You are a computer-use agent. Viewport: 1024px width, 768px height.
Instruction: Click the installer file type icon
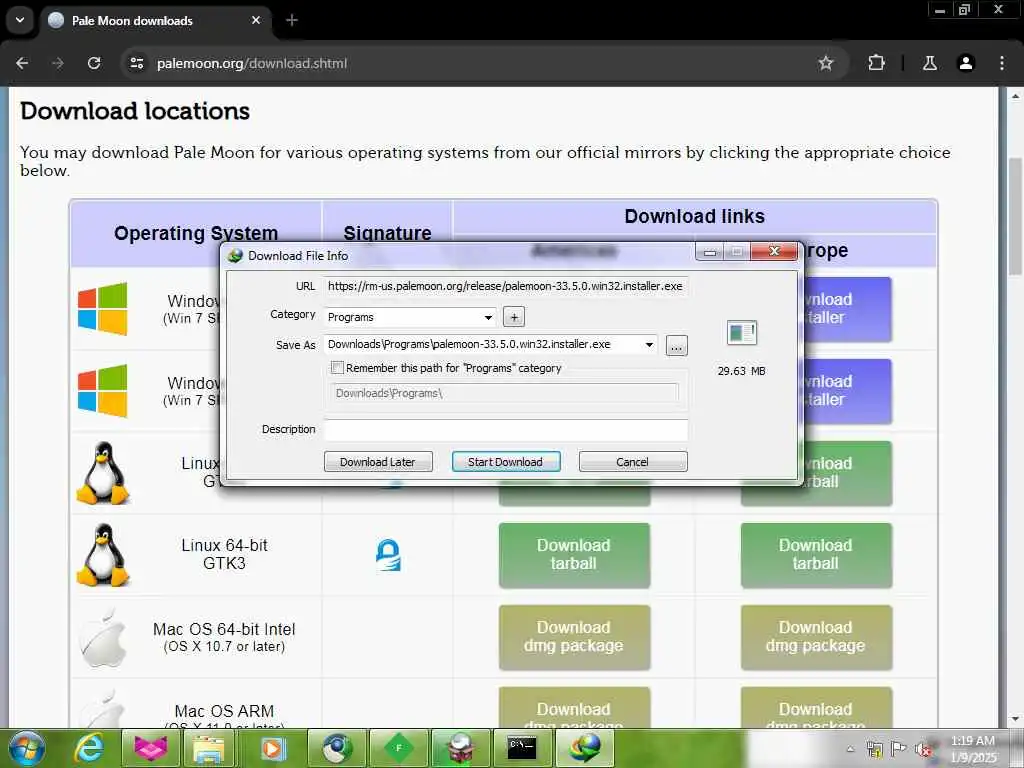[x=741, y=332]
